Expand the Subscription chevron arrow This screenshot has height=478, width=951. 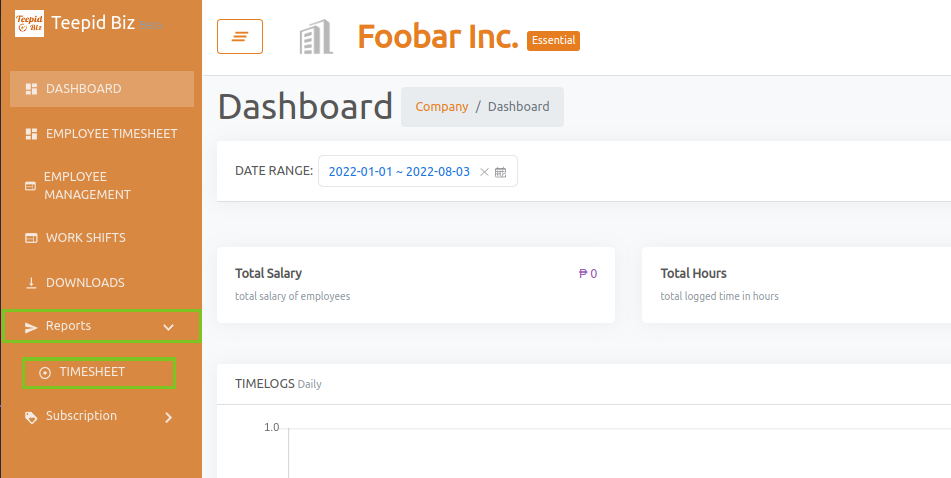point(169,417)
